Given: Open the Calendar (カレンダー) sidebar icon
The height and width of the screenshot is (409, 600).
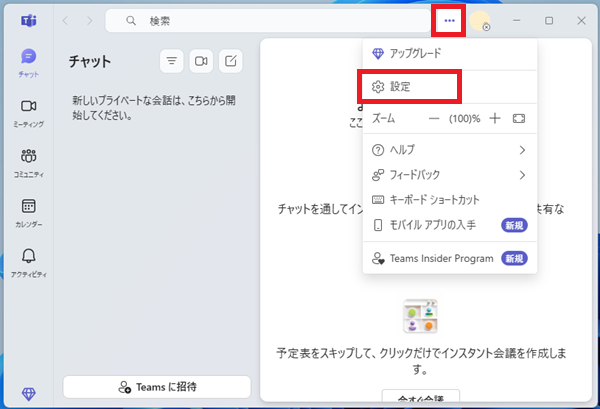Looking at the screenshot, I should (29, 213).
